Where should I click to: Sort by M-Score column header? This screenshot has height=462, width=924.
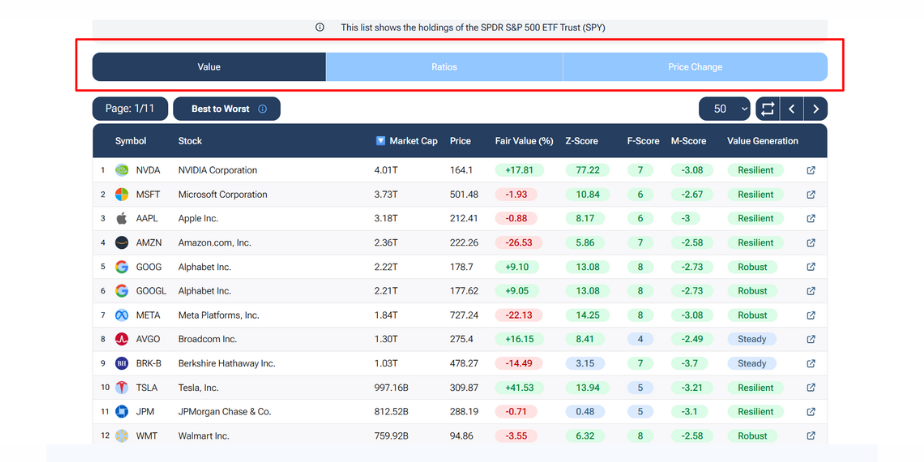[x=688, y=141]
